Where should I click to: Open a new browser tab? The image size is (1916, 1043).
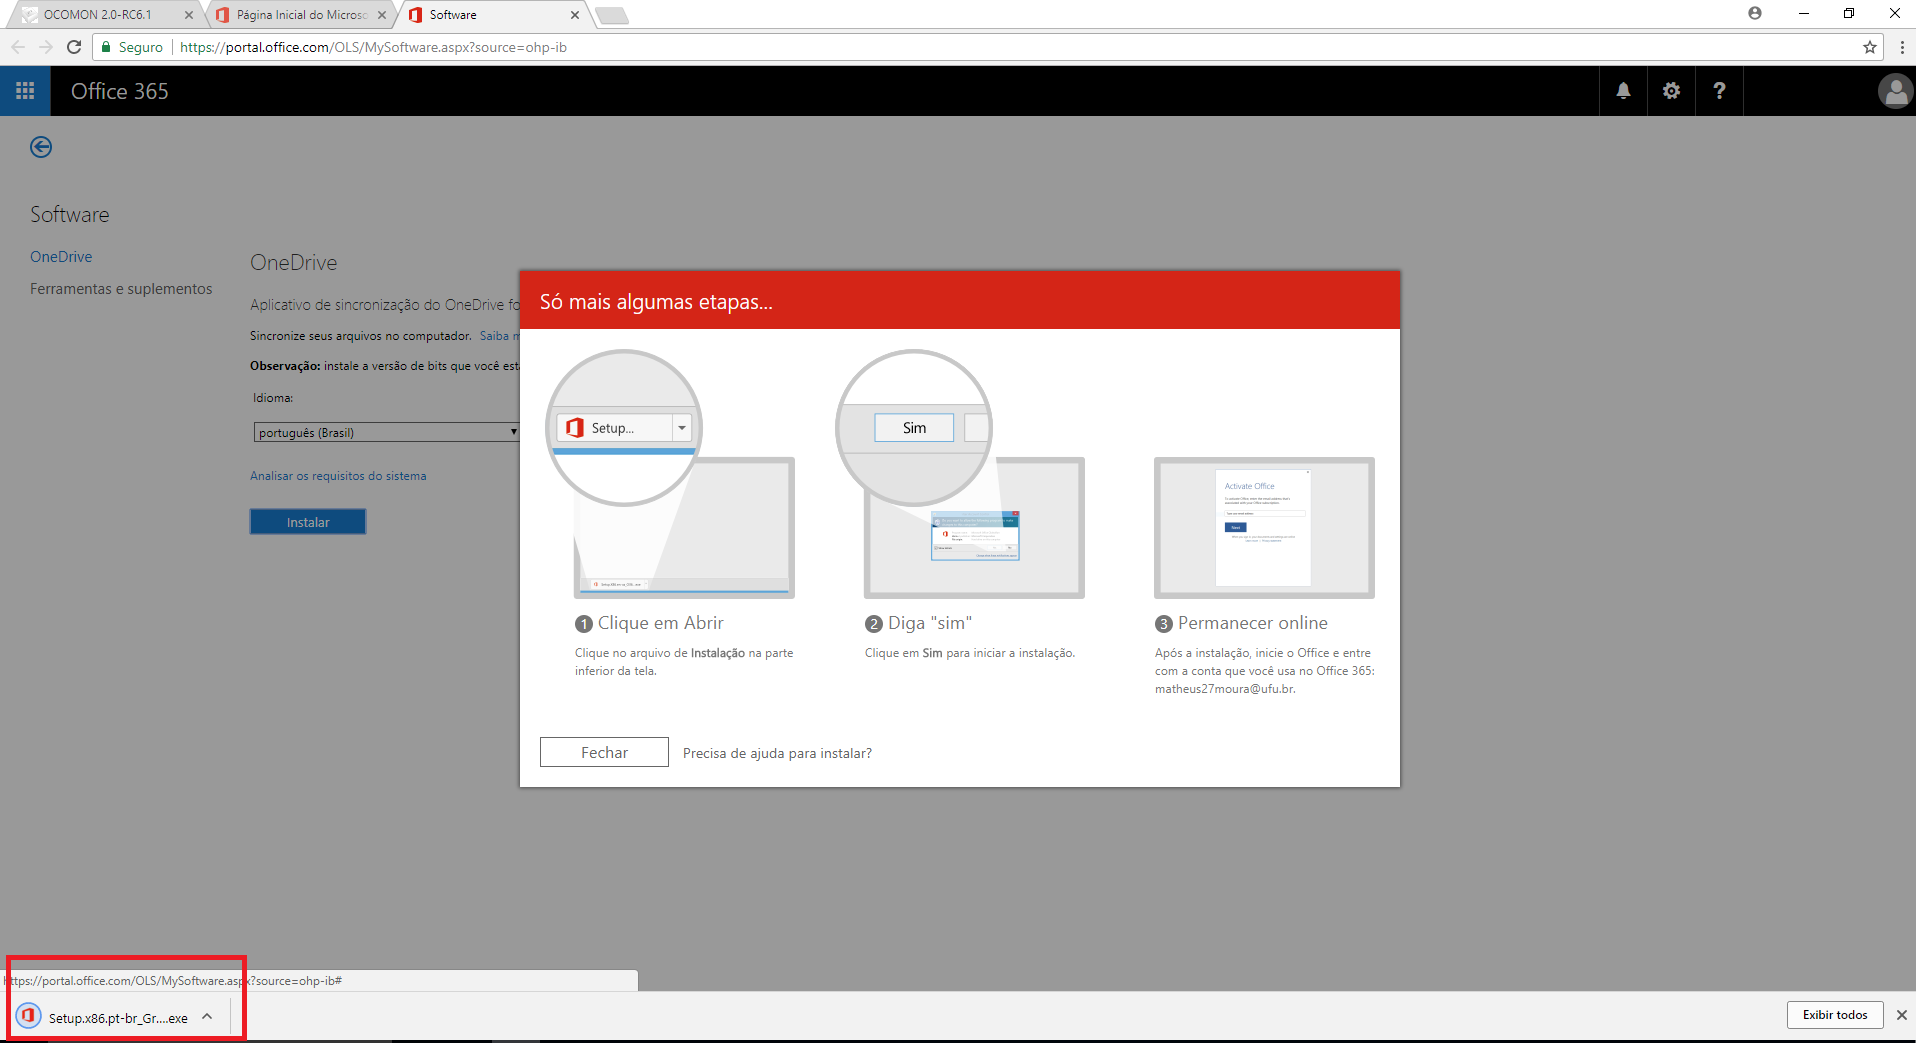point(612,15)
